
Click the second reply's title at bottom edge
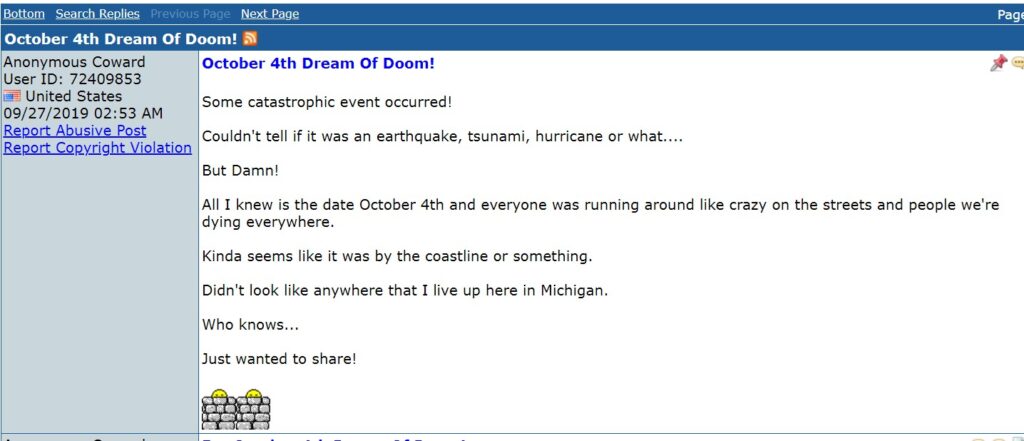[x=336, y=438]
